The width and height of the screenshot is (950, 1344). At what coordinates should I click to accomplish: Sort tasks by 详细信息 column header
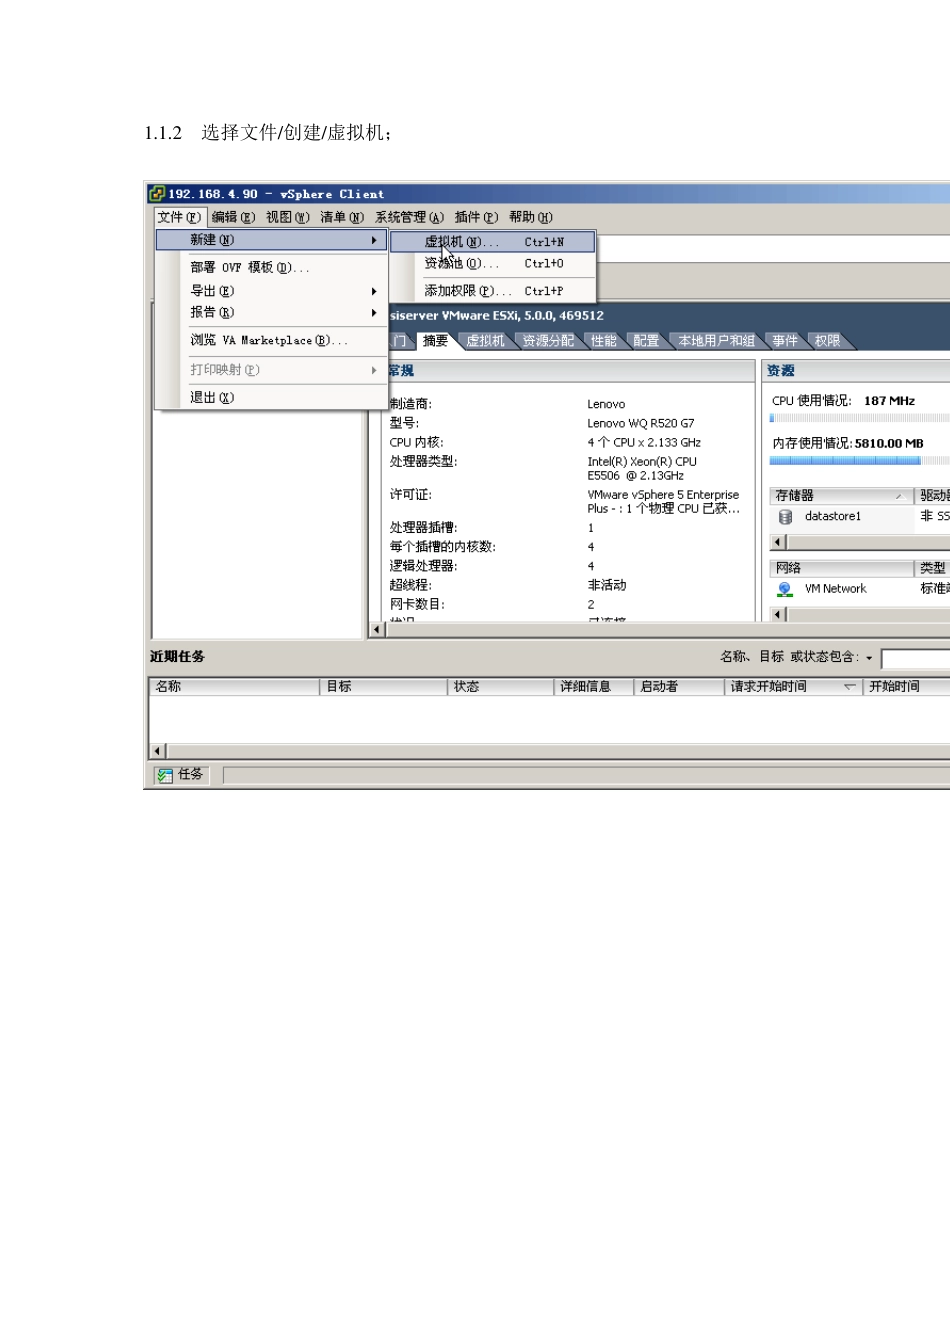tap(594, 687)
